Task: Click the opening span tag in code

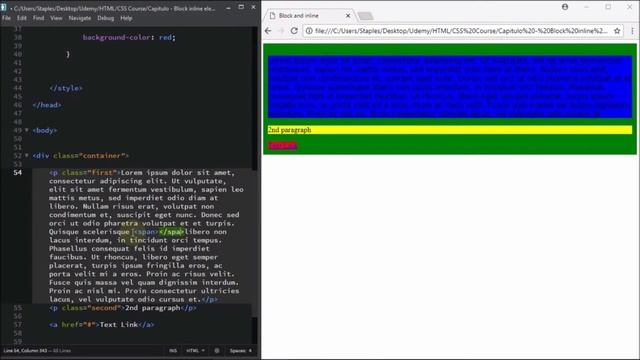Action: click(145, 232)
